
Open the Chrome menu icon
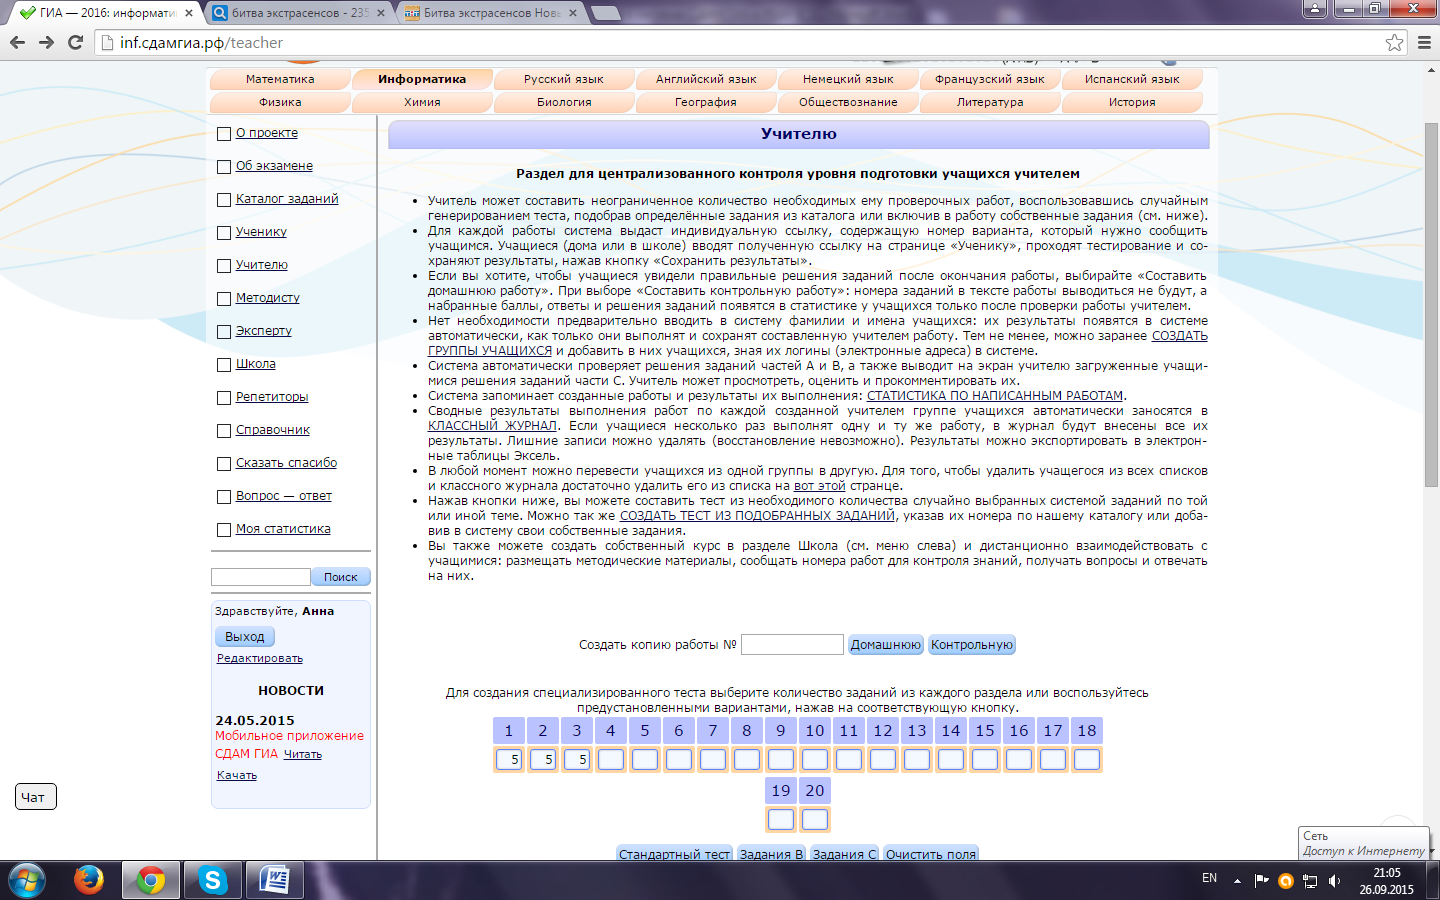[1424, 42]
